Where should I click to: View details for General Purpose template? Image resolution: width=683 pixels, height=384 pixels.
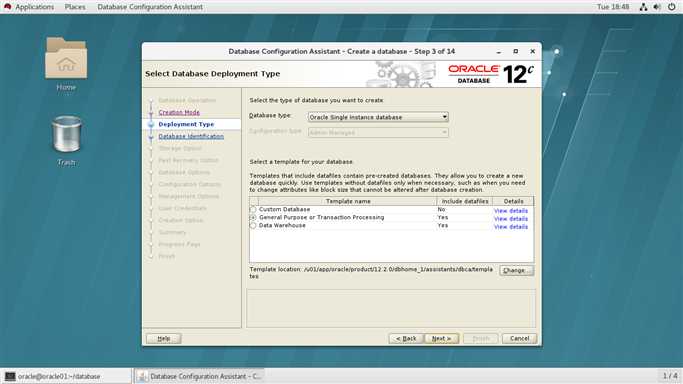point(511,219)
